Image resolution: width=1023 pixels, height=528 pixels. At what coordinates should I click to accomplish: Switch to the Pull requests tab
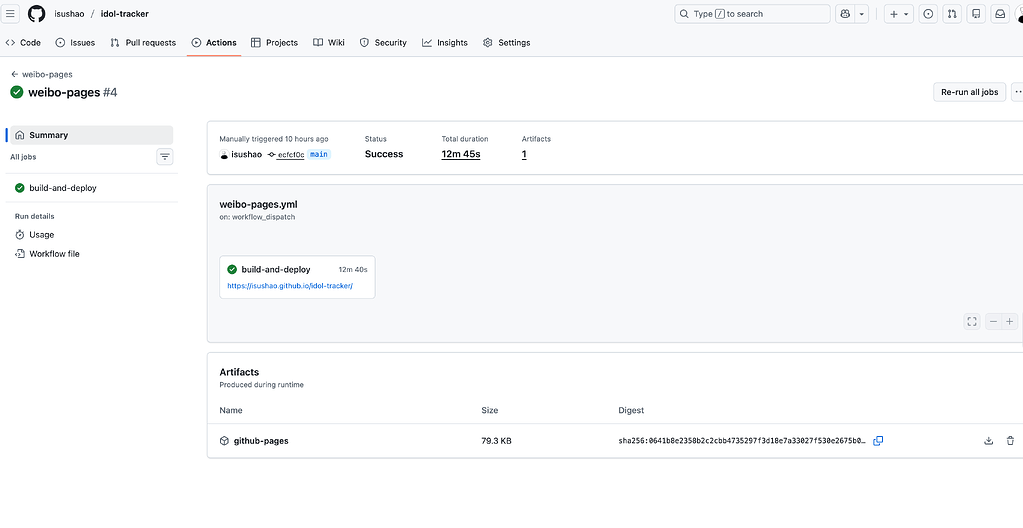click(x=143, y=42)
